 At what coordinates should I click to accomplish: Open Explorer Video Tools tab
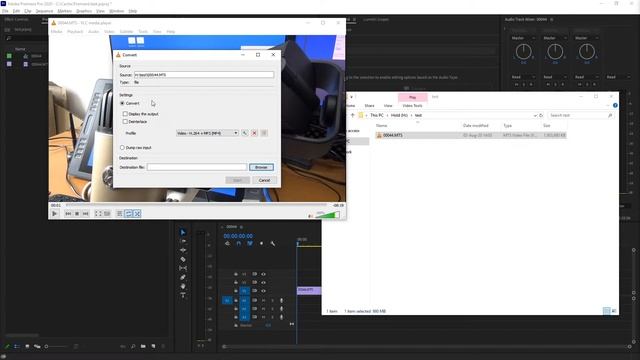tap(412, 106)
